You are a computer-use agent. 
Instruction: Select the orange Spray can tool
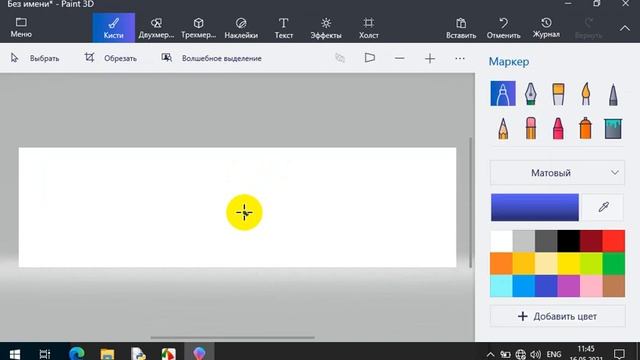[585, 128]
